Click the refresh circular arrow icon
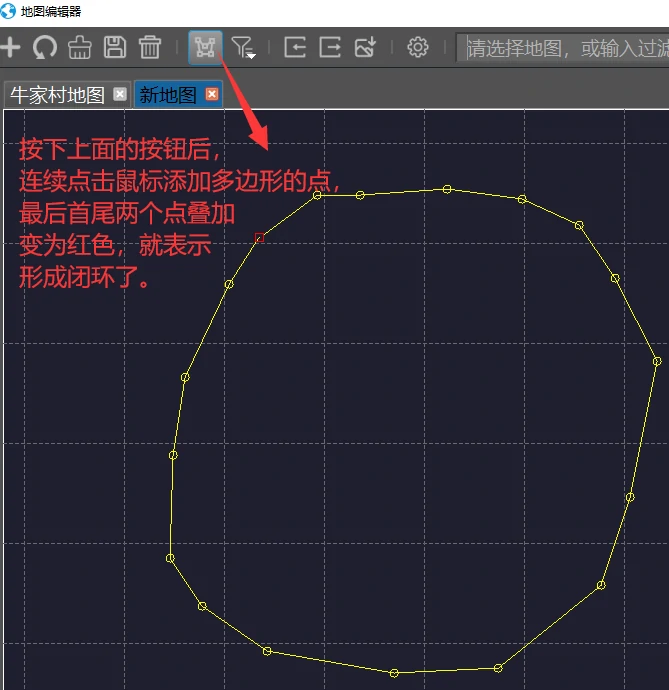Image resolution: width=669 pixels, height=690 pixels. pyautogui.click(x=45, y=47)
